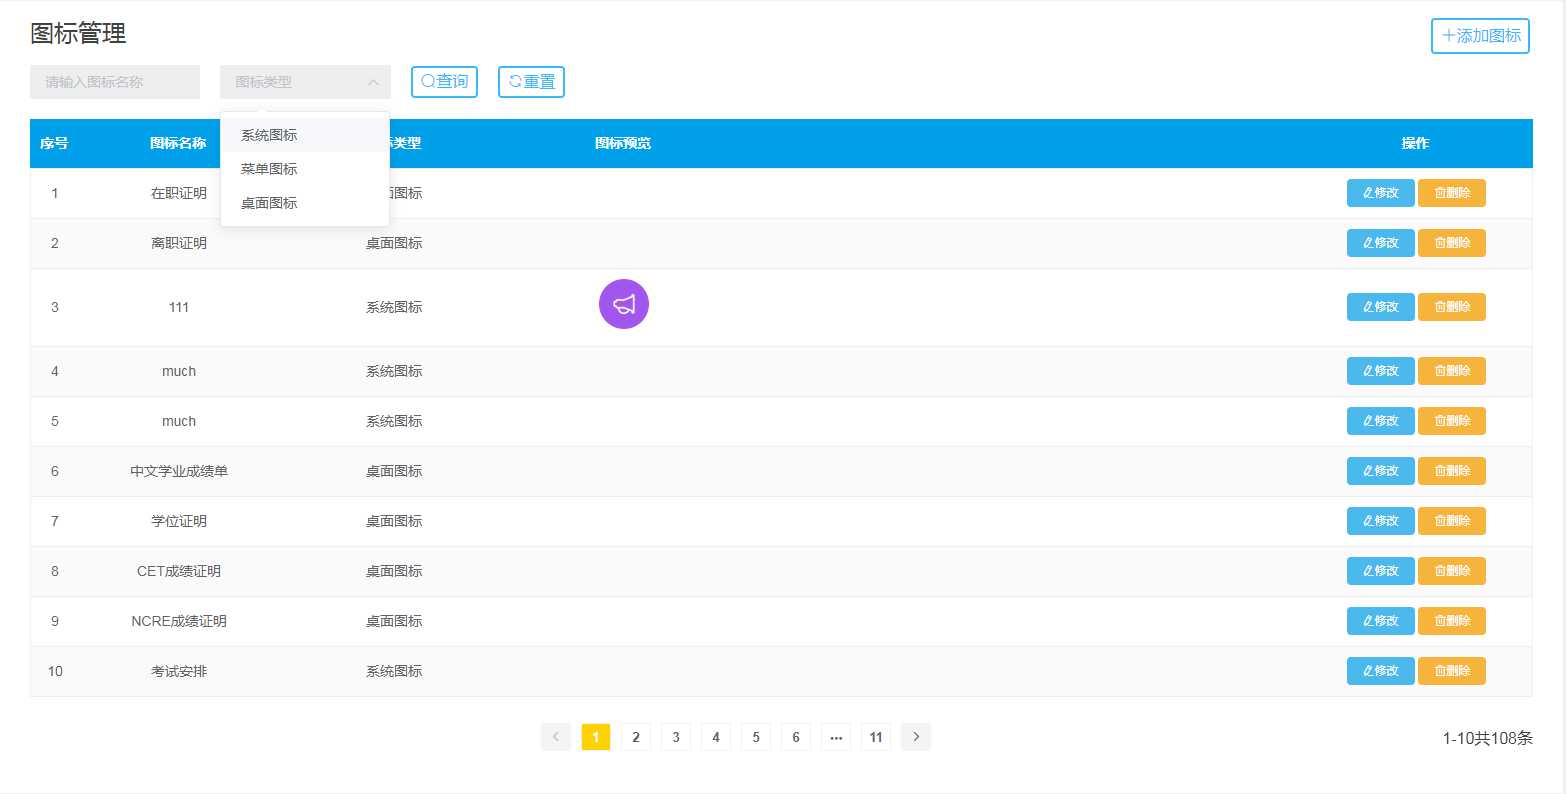The width and height of the screenshot is (1566, 794).
Task: Go to pagination page 6
Action: click(796, 737)
